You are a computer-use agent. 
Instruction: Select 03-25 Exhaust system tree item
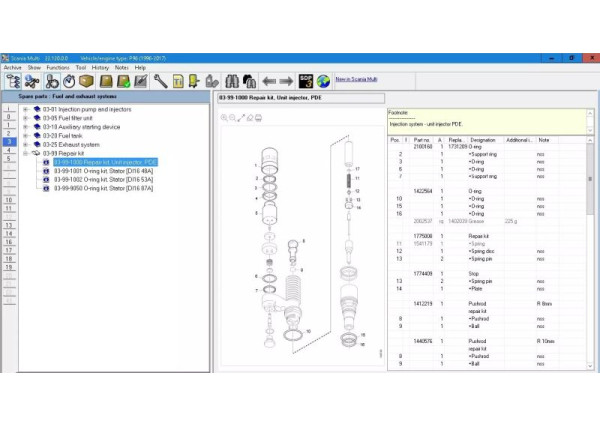[70, 144]
